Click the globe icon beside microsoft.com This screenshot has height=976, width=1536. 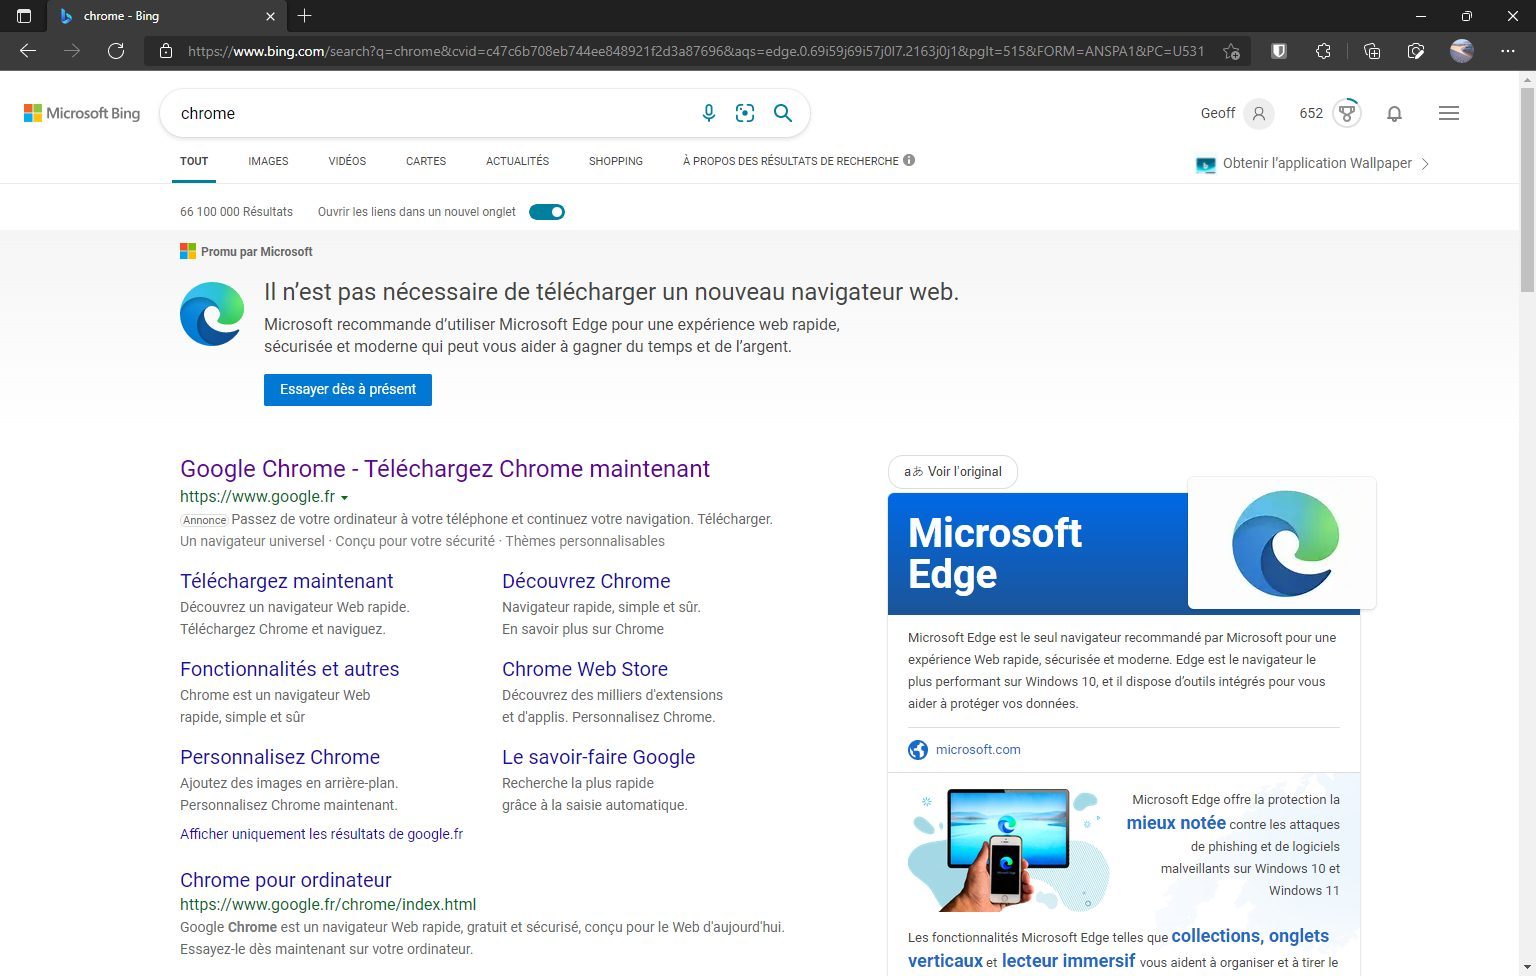tap(918, 750)
